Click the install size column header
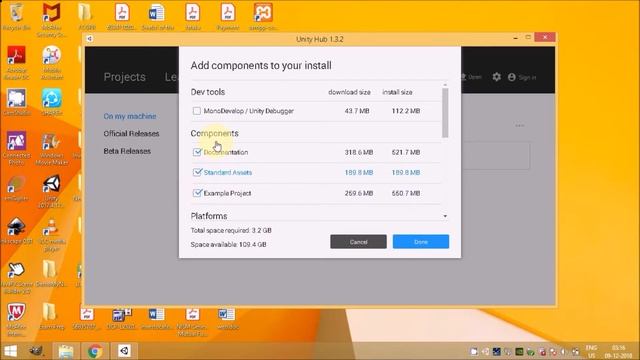Image resolution: width=640 pixels, height=360 pixels. coord(397,92)
